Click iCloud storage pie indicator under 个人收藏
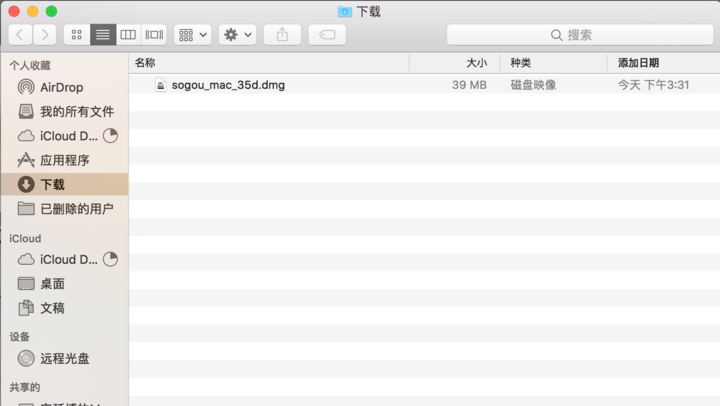Image resolution: width=720 pixels, height=406 pixels. pos(110,135)
